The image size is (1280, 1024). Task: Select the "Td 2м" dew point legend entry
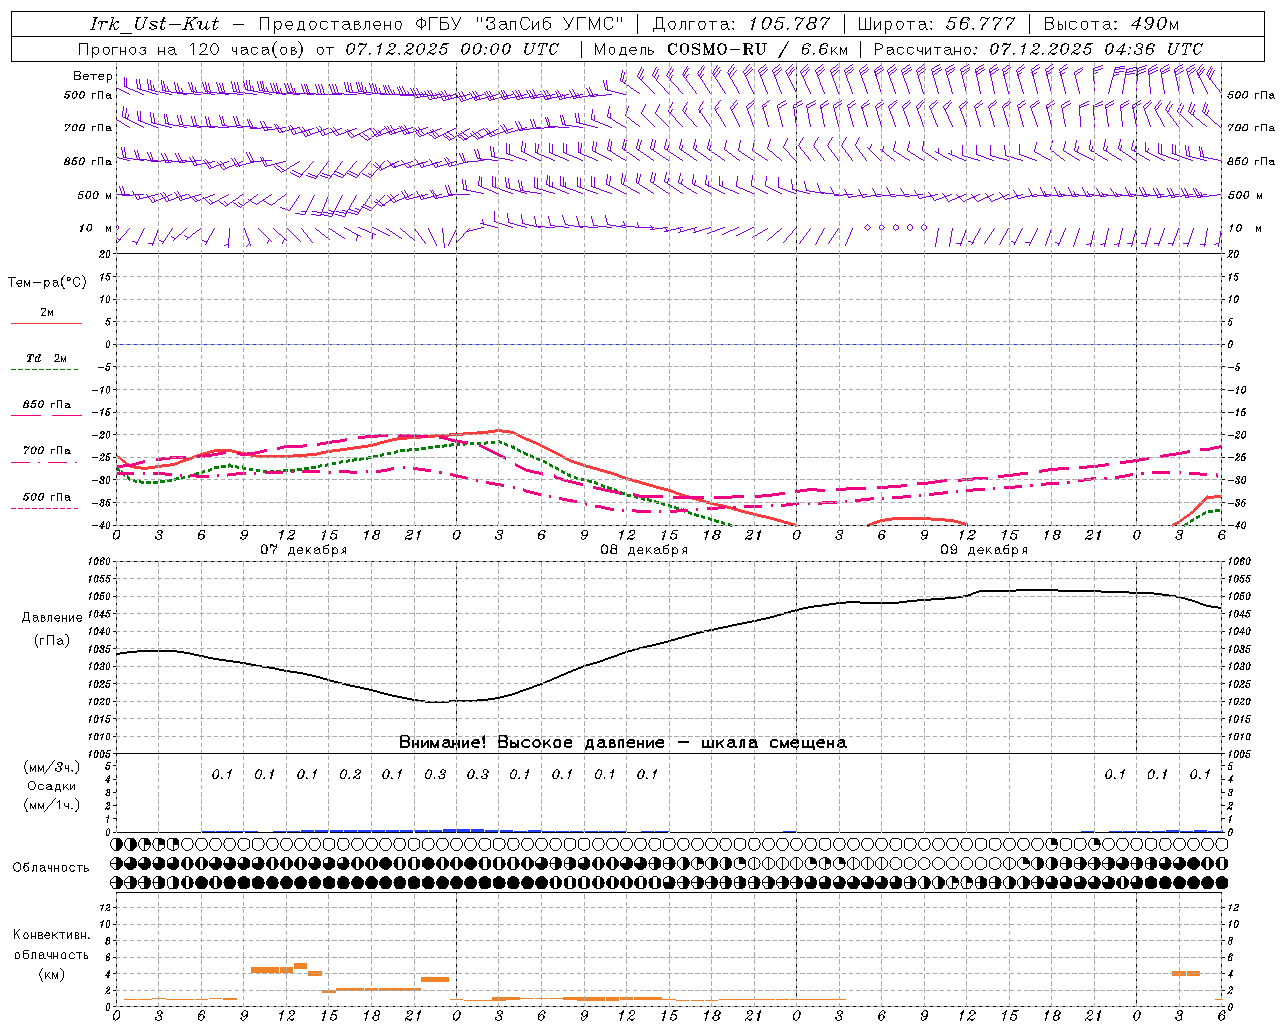[x=47, y=358]
